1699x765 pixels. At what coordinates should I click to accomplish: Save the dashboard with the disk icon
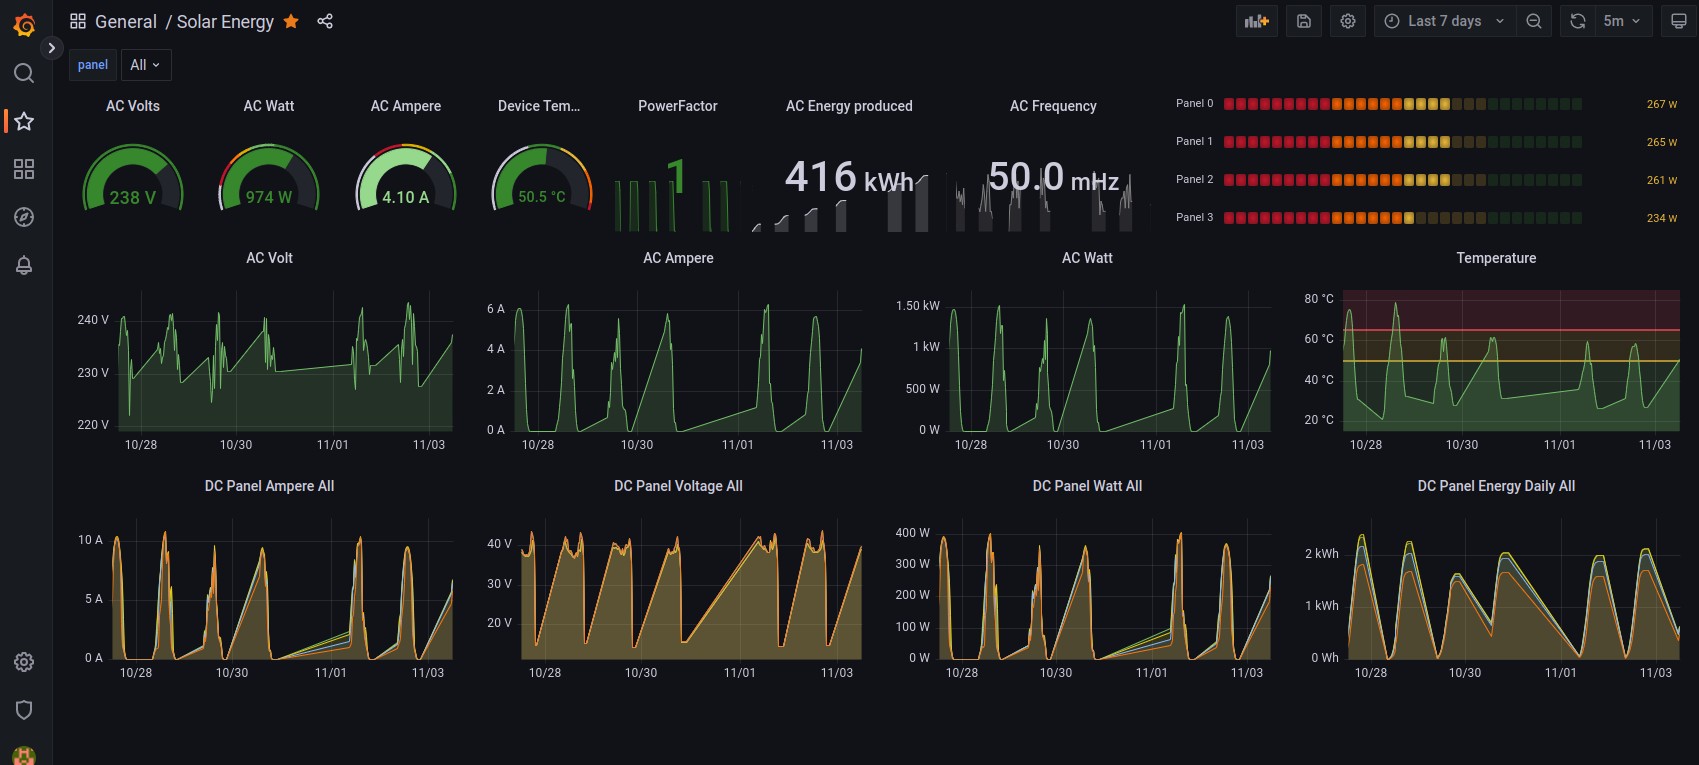tap(1304, 21)
